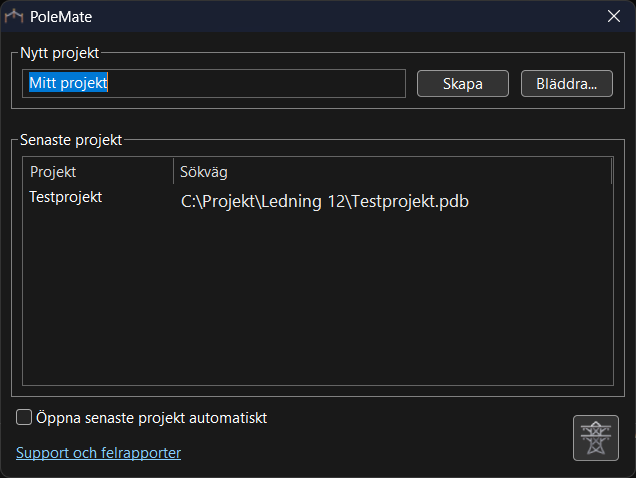
Task: Enable 'Öppna senaste projekt automatiskt' checkbox
Action: (24, 417)
